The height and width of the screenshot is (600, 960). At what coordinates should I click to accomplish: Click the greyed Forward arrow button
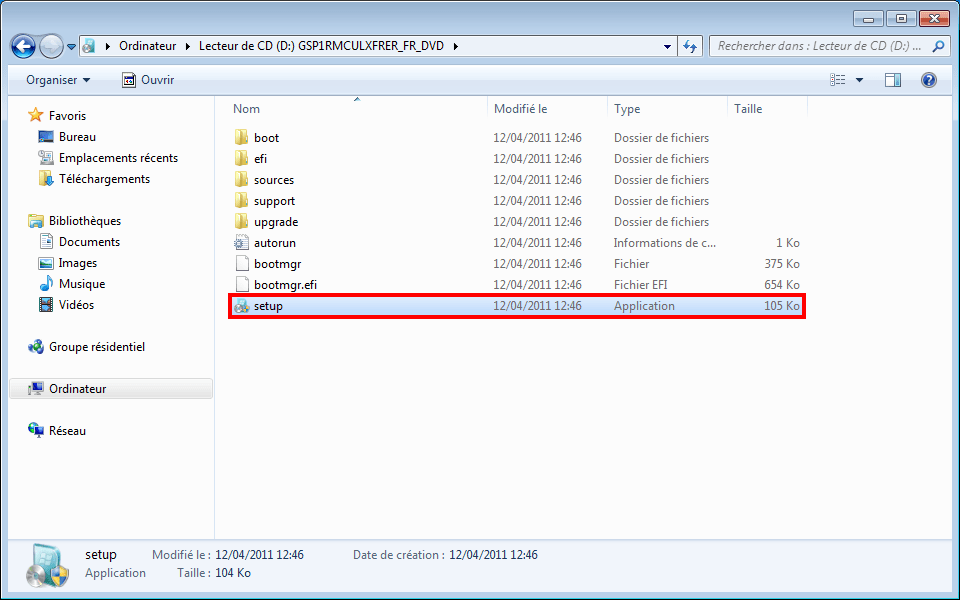point(51,47)
